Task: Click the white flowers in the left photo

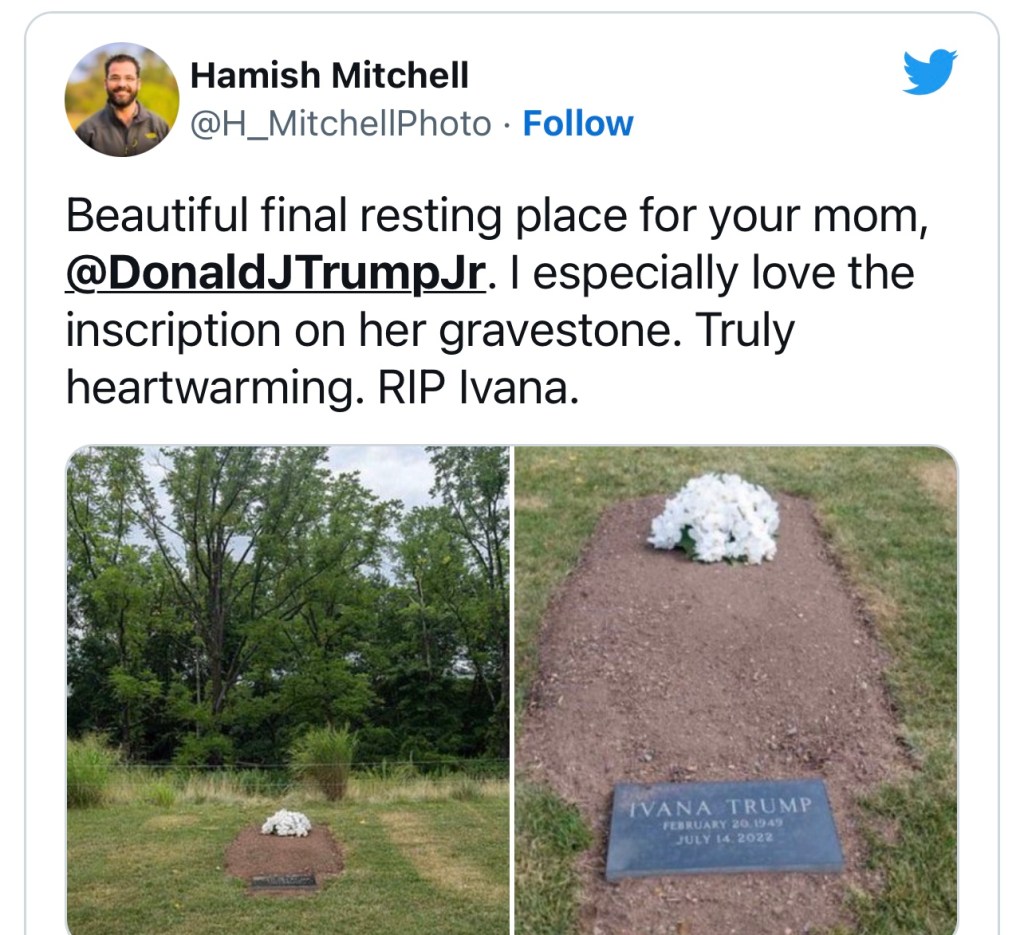Action: [286, 823]
